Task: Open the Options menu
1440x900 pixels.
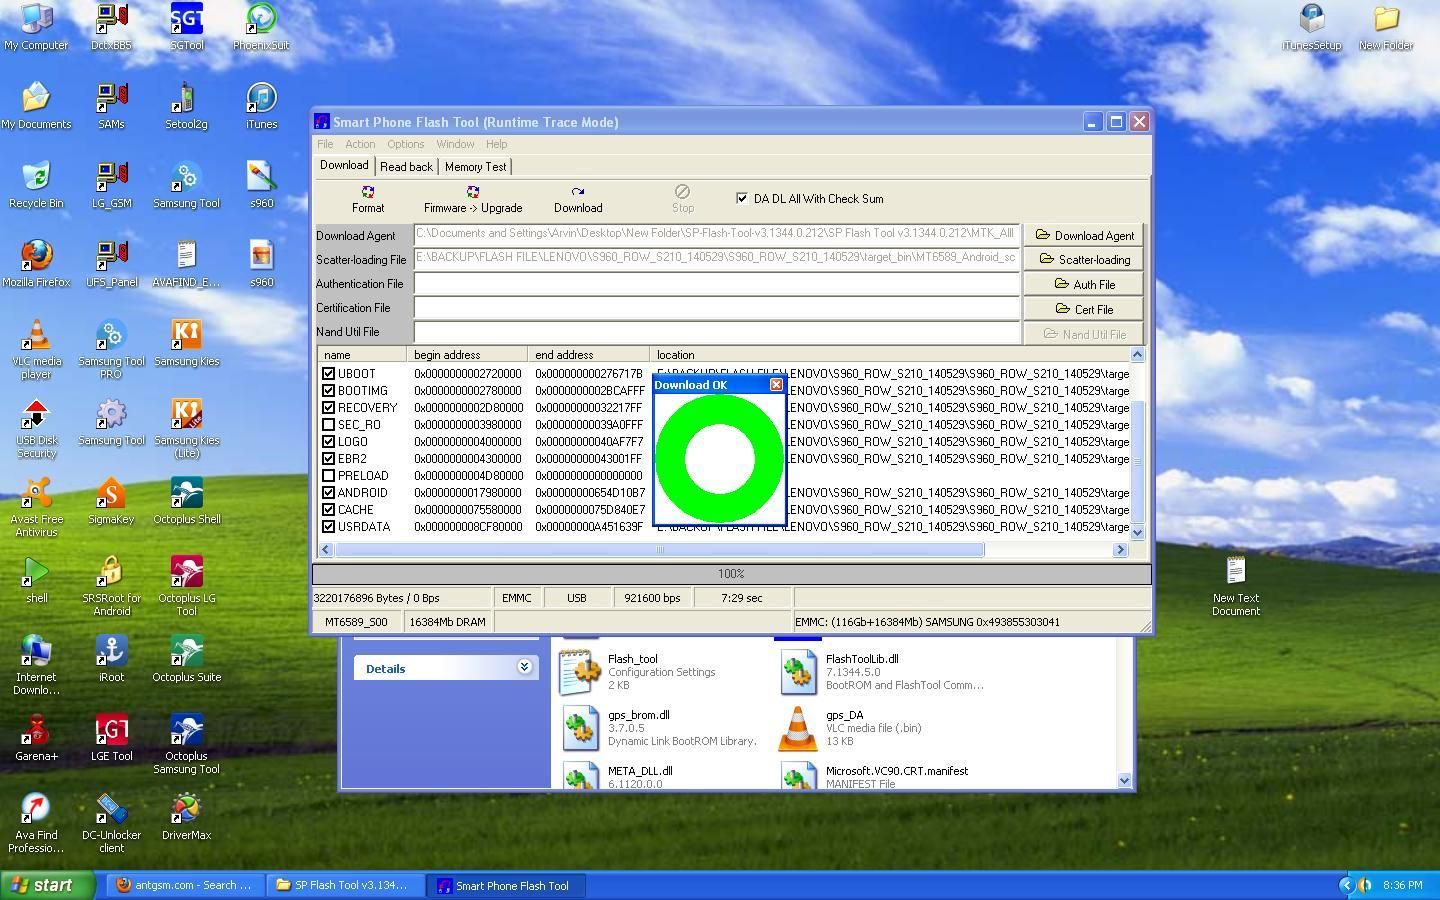Action: 405,144
